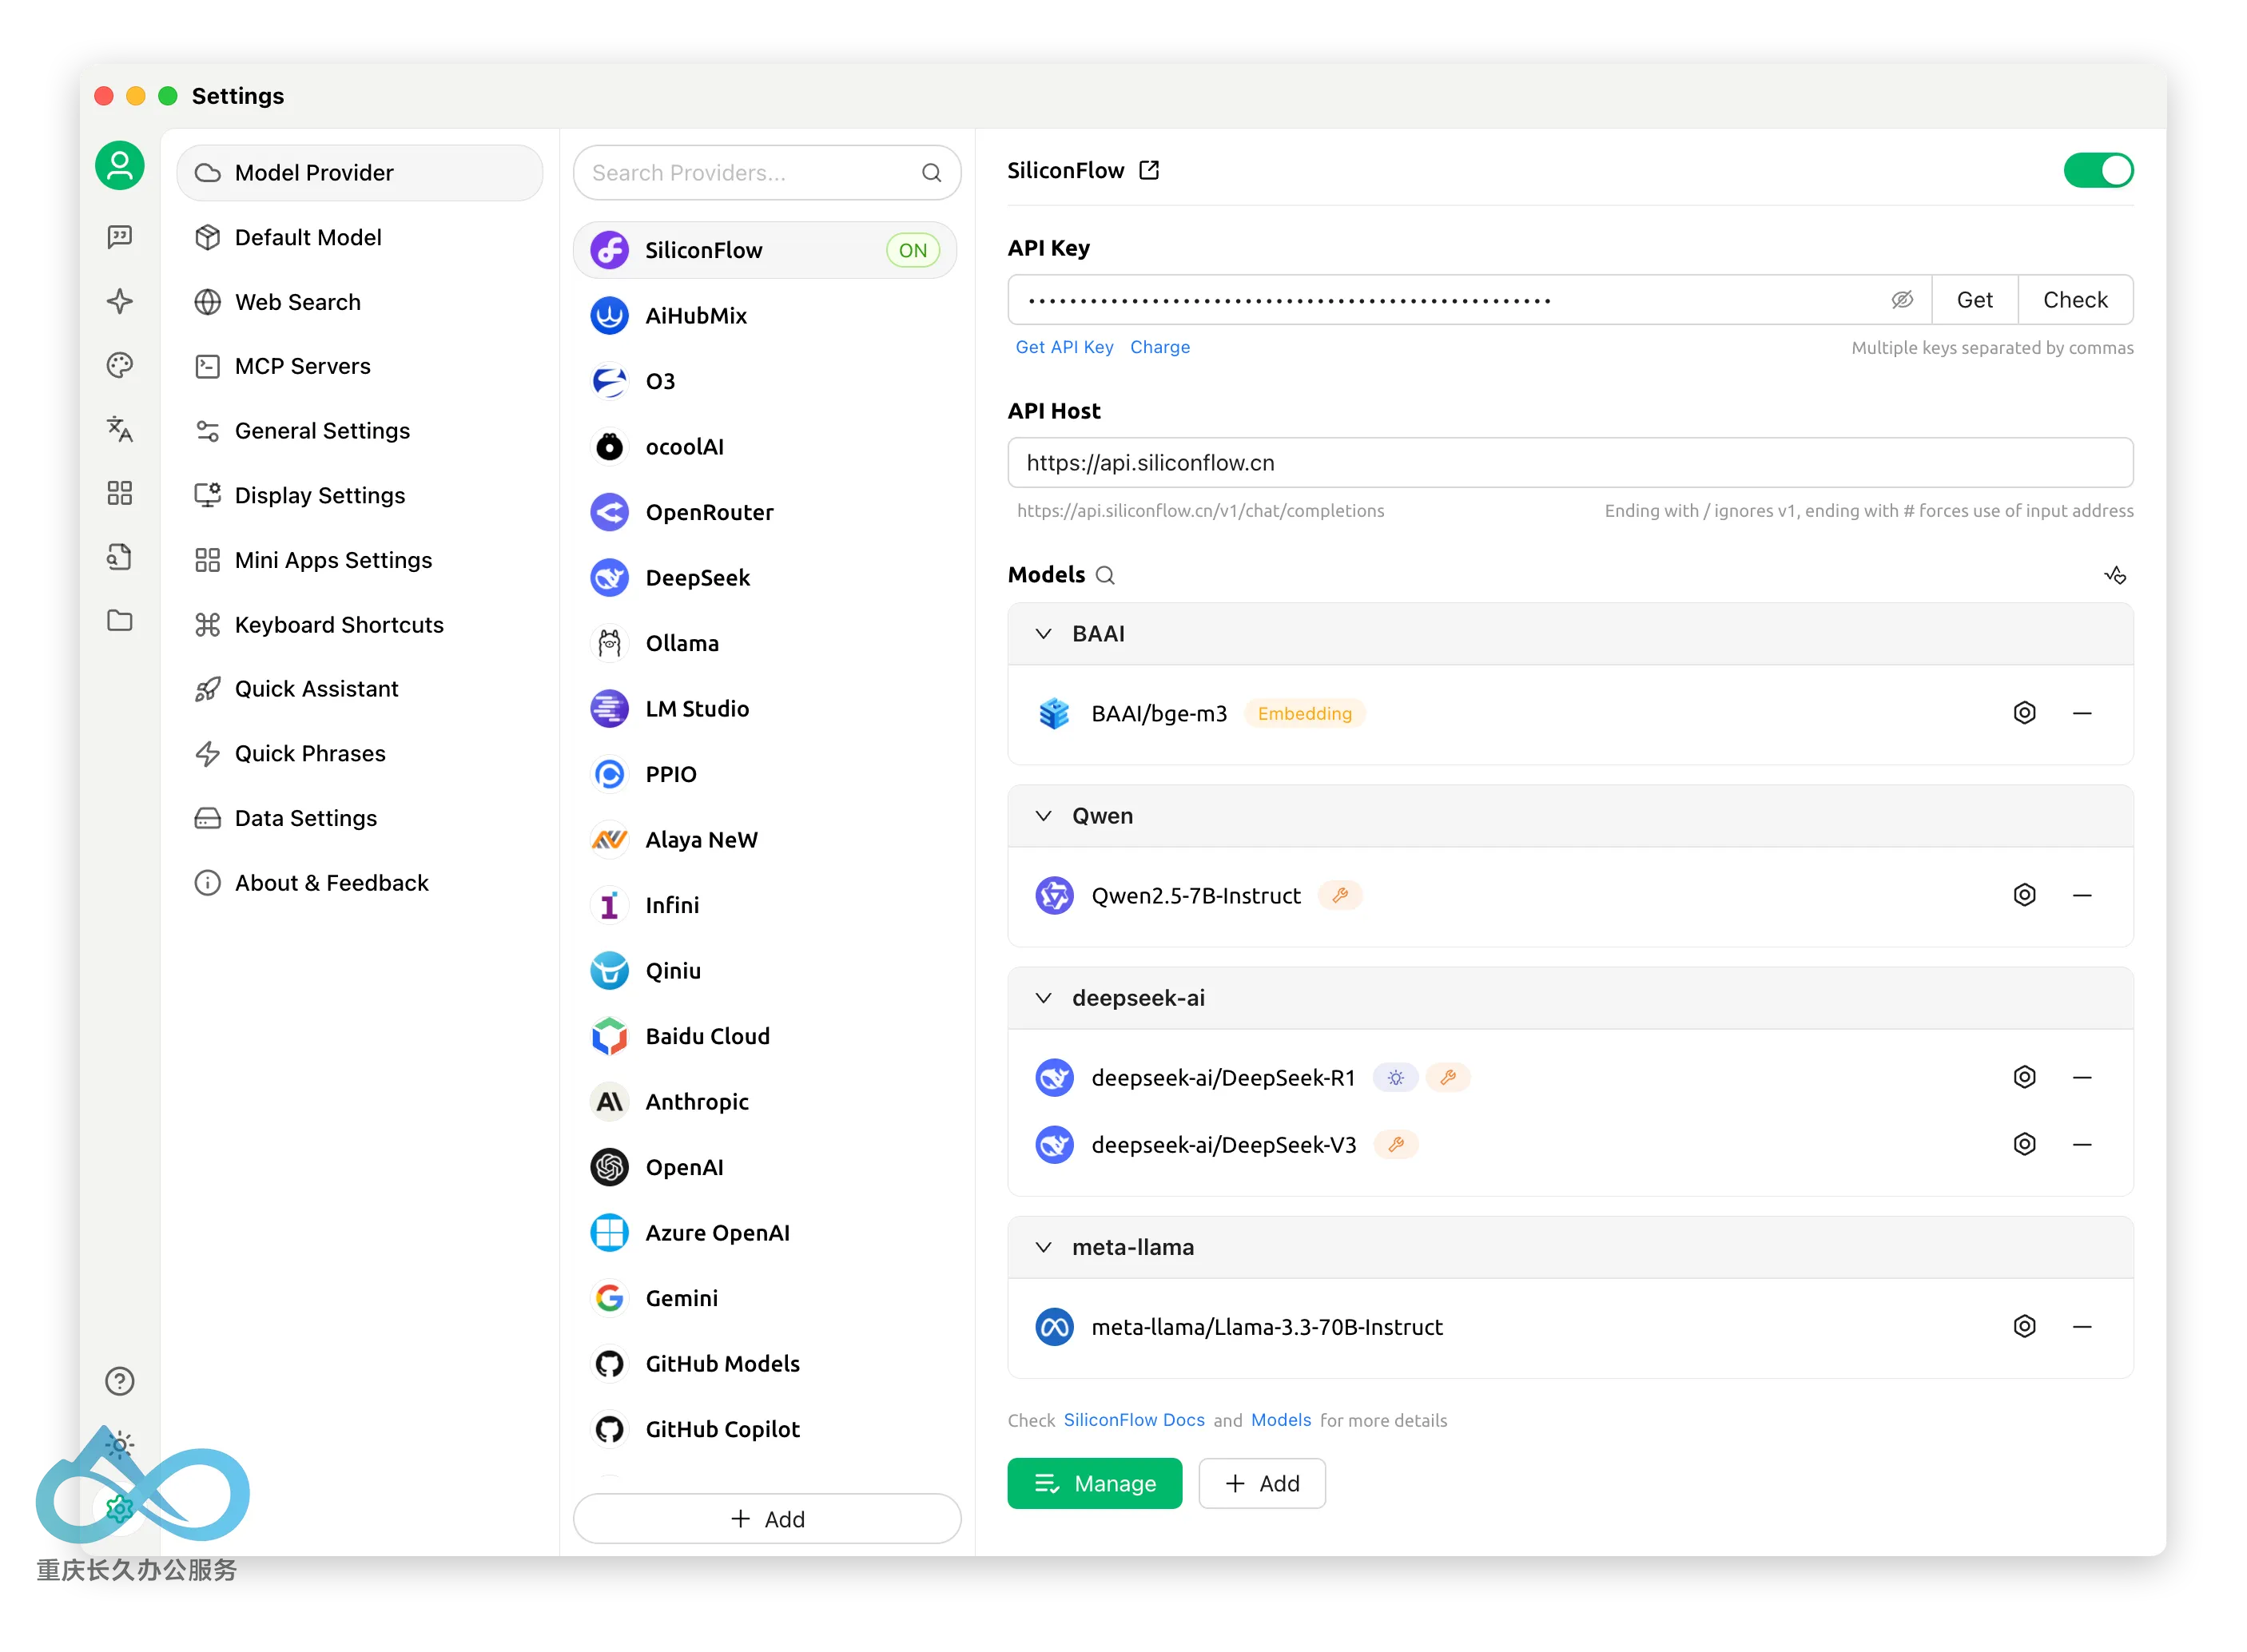
Task: Click the model health check icon
Action: pyautogui.click(x=2114, y=575)
